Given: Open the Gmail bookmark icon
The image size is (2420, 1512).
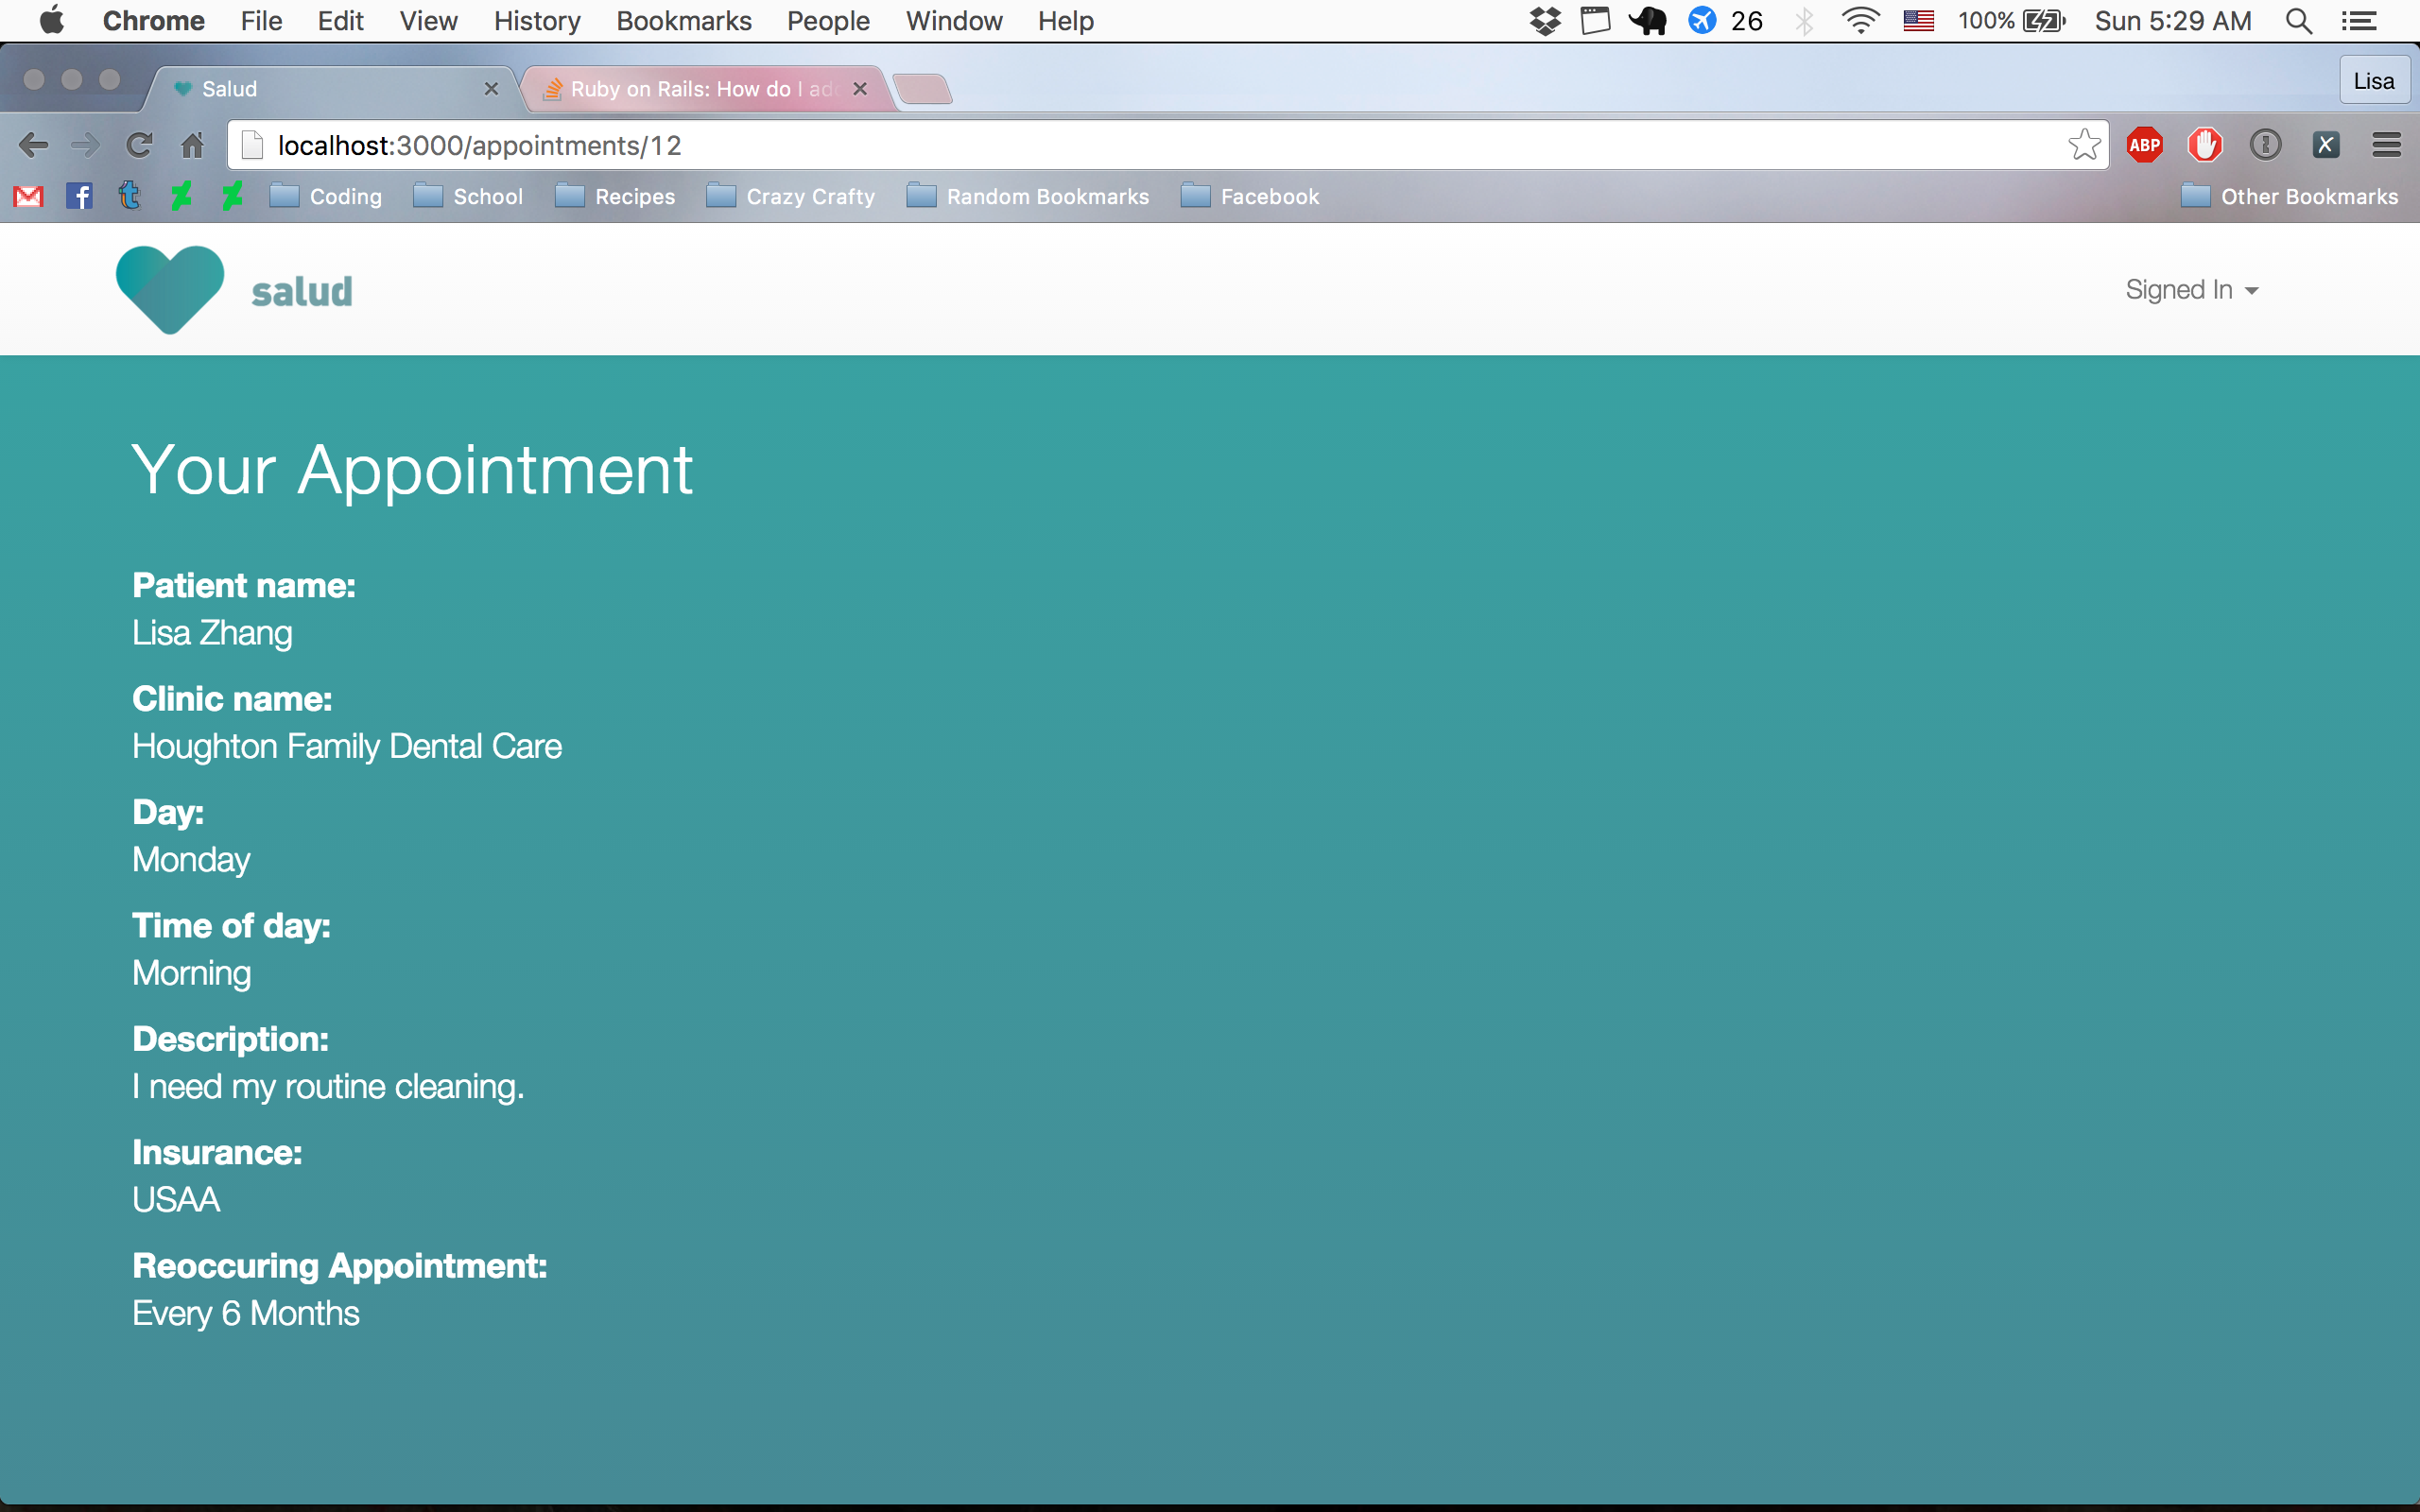Looking at the screenshot, I should pos(28,196).
